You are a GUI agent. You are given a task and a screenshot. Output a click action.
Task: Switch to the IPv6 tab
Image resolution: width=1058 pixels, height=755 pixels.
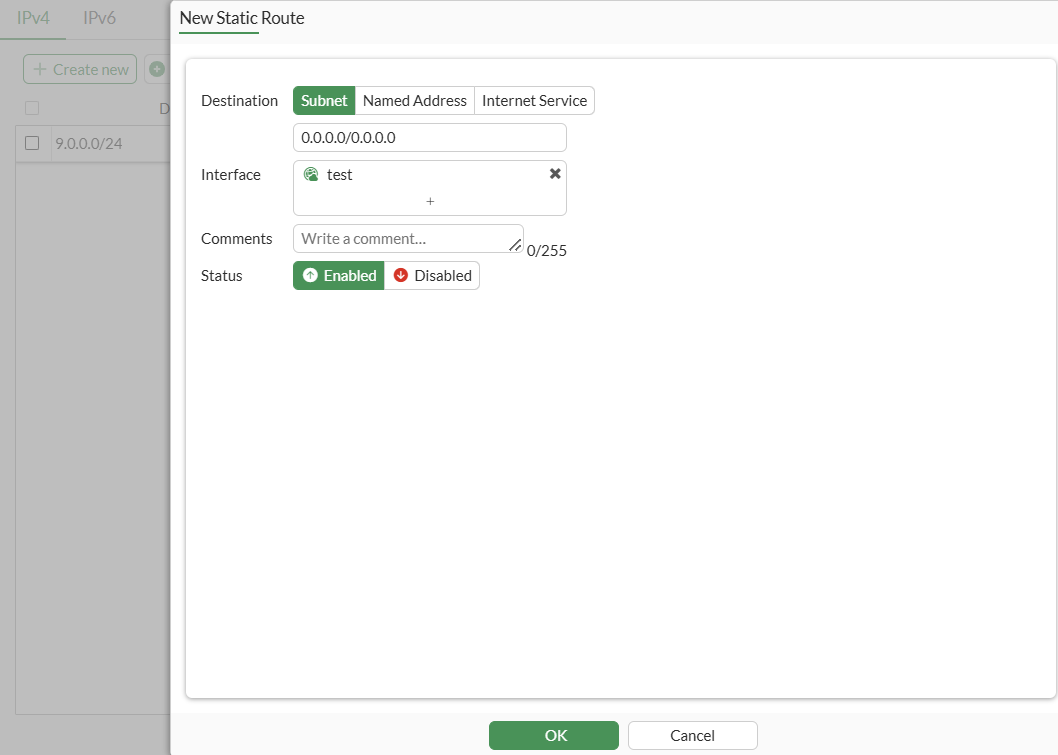(99, 17)
